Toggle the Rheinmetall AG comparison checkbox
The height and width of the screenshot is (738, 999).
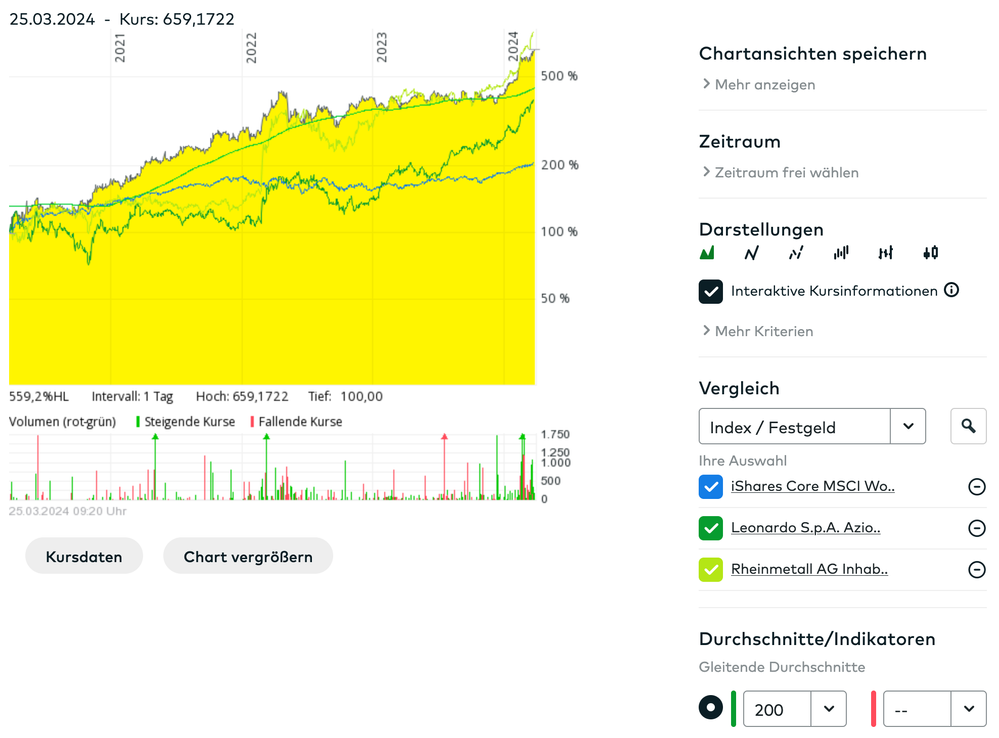(711, 570)
